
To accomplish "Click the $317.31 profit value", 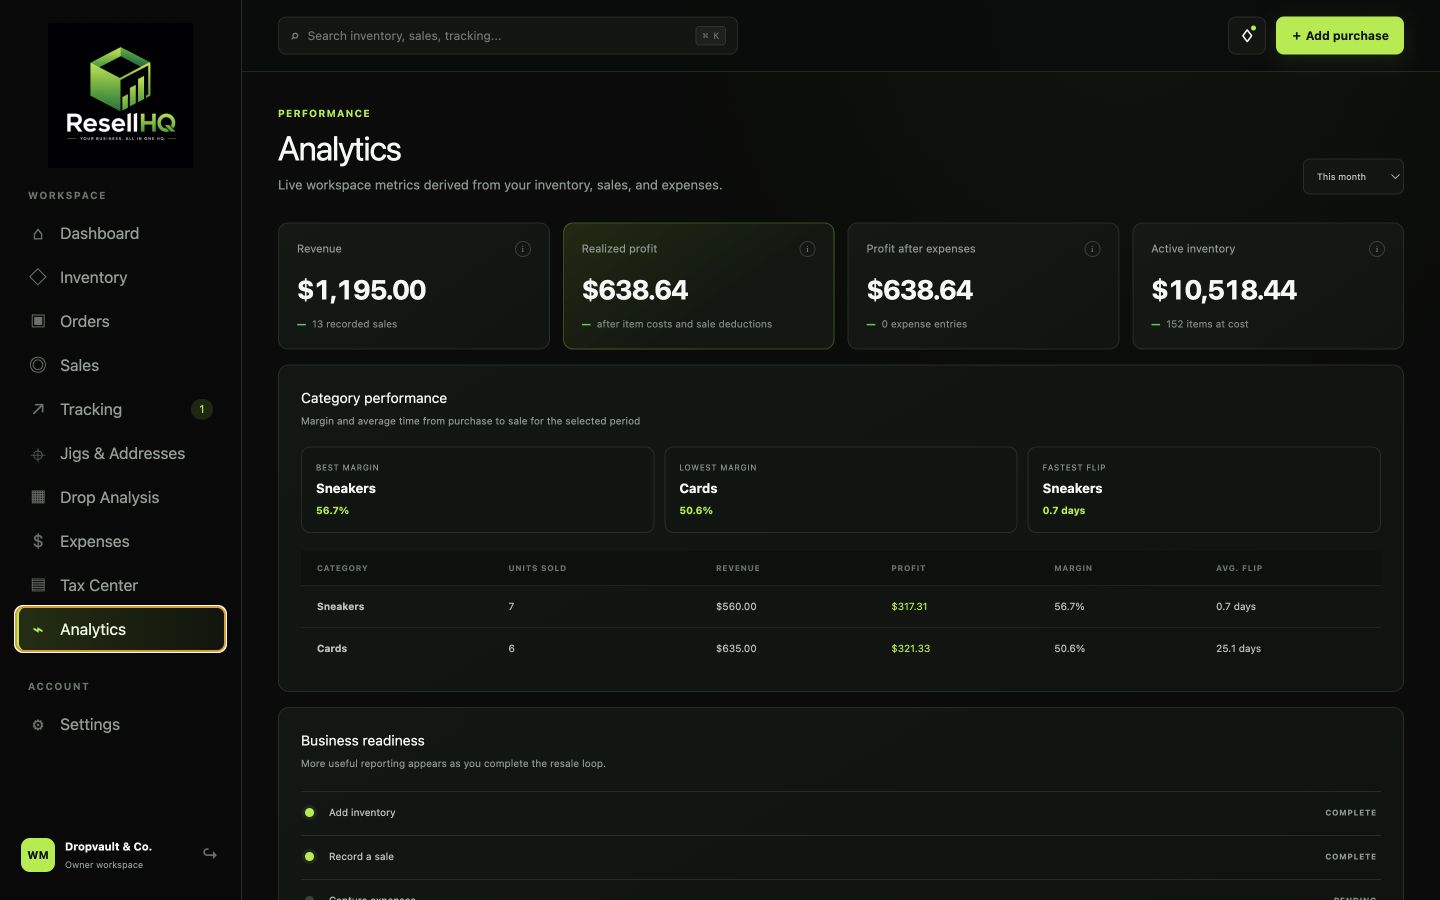I will (x=909, y=607).
